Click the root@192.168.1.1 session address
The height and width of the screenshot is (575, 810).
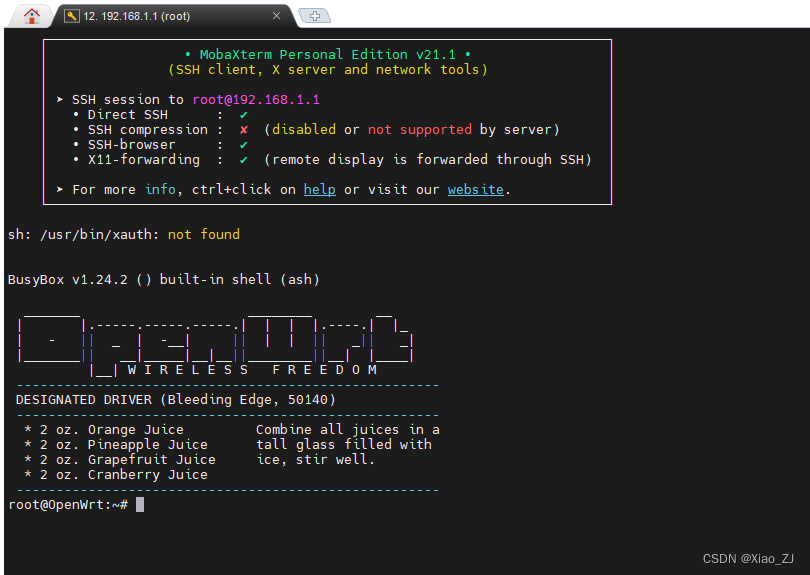pos(256,100)
